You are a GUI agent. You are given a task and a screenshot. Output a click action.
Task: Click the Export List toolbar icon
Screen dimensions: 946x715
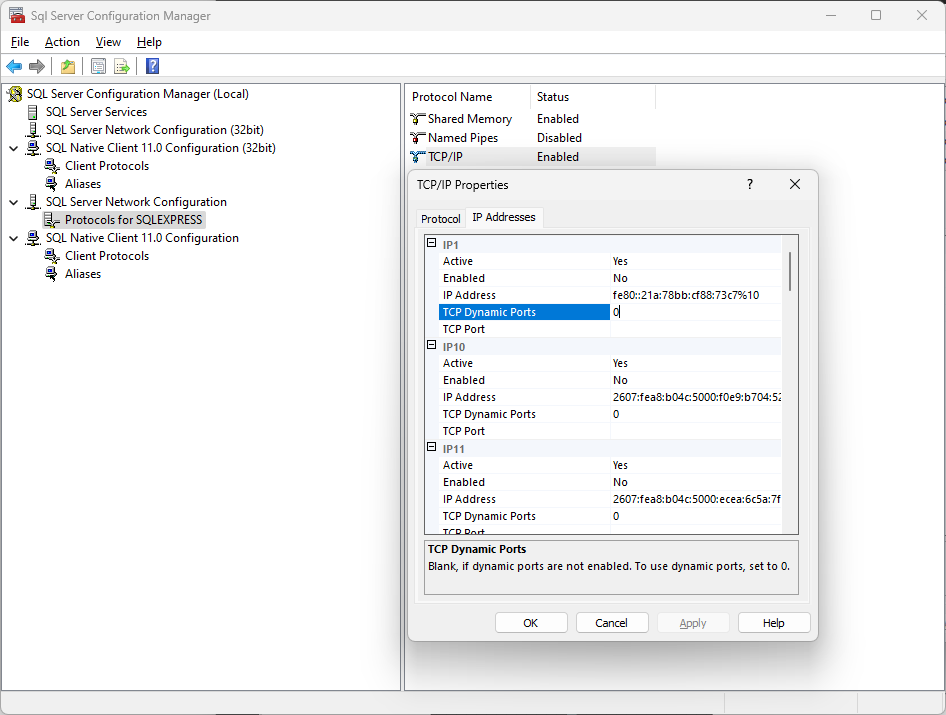(x=122, y=66)
